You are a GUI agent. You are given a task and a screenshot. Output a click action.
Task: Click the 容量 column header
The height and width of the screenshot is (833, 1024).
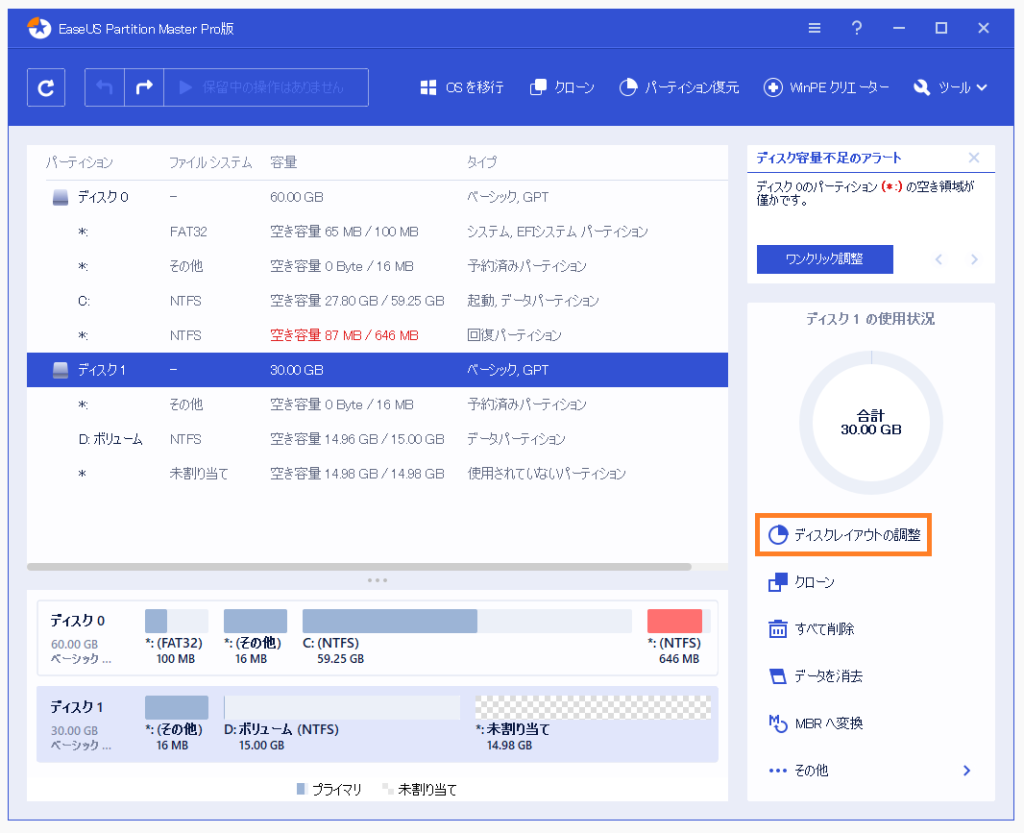[x=283, y=163]
